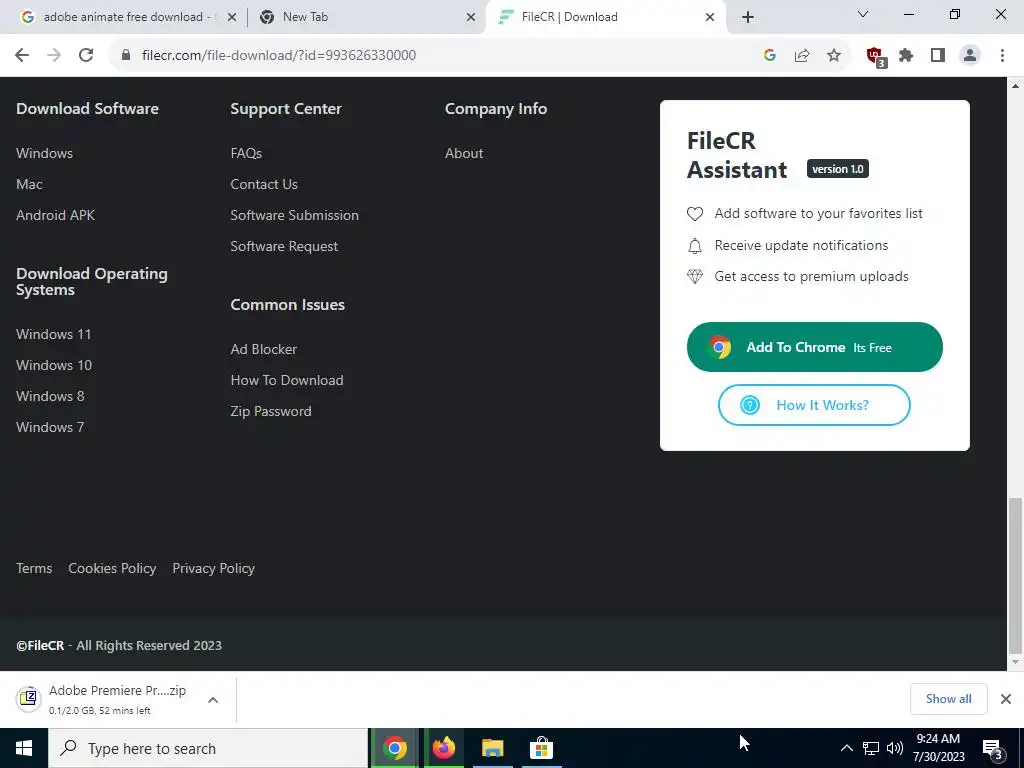Open Firefox from the taskbar
This screenshot has width=1024, height=768.
tap(443, 748)
